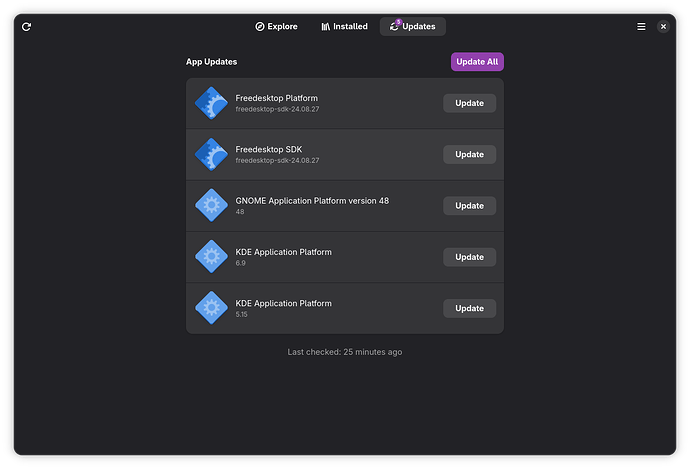Click the KDE Platform 6.9 gear icon

point(211,257)
